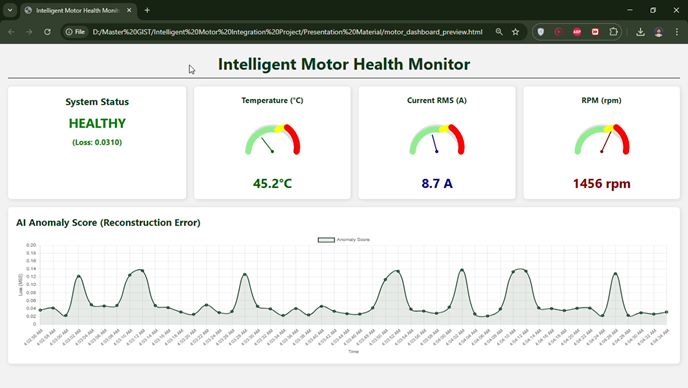The height and width of the screenshot is (388, 688).
Task: Go back to the previous page
Action: click(x=11, y=32)
